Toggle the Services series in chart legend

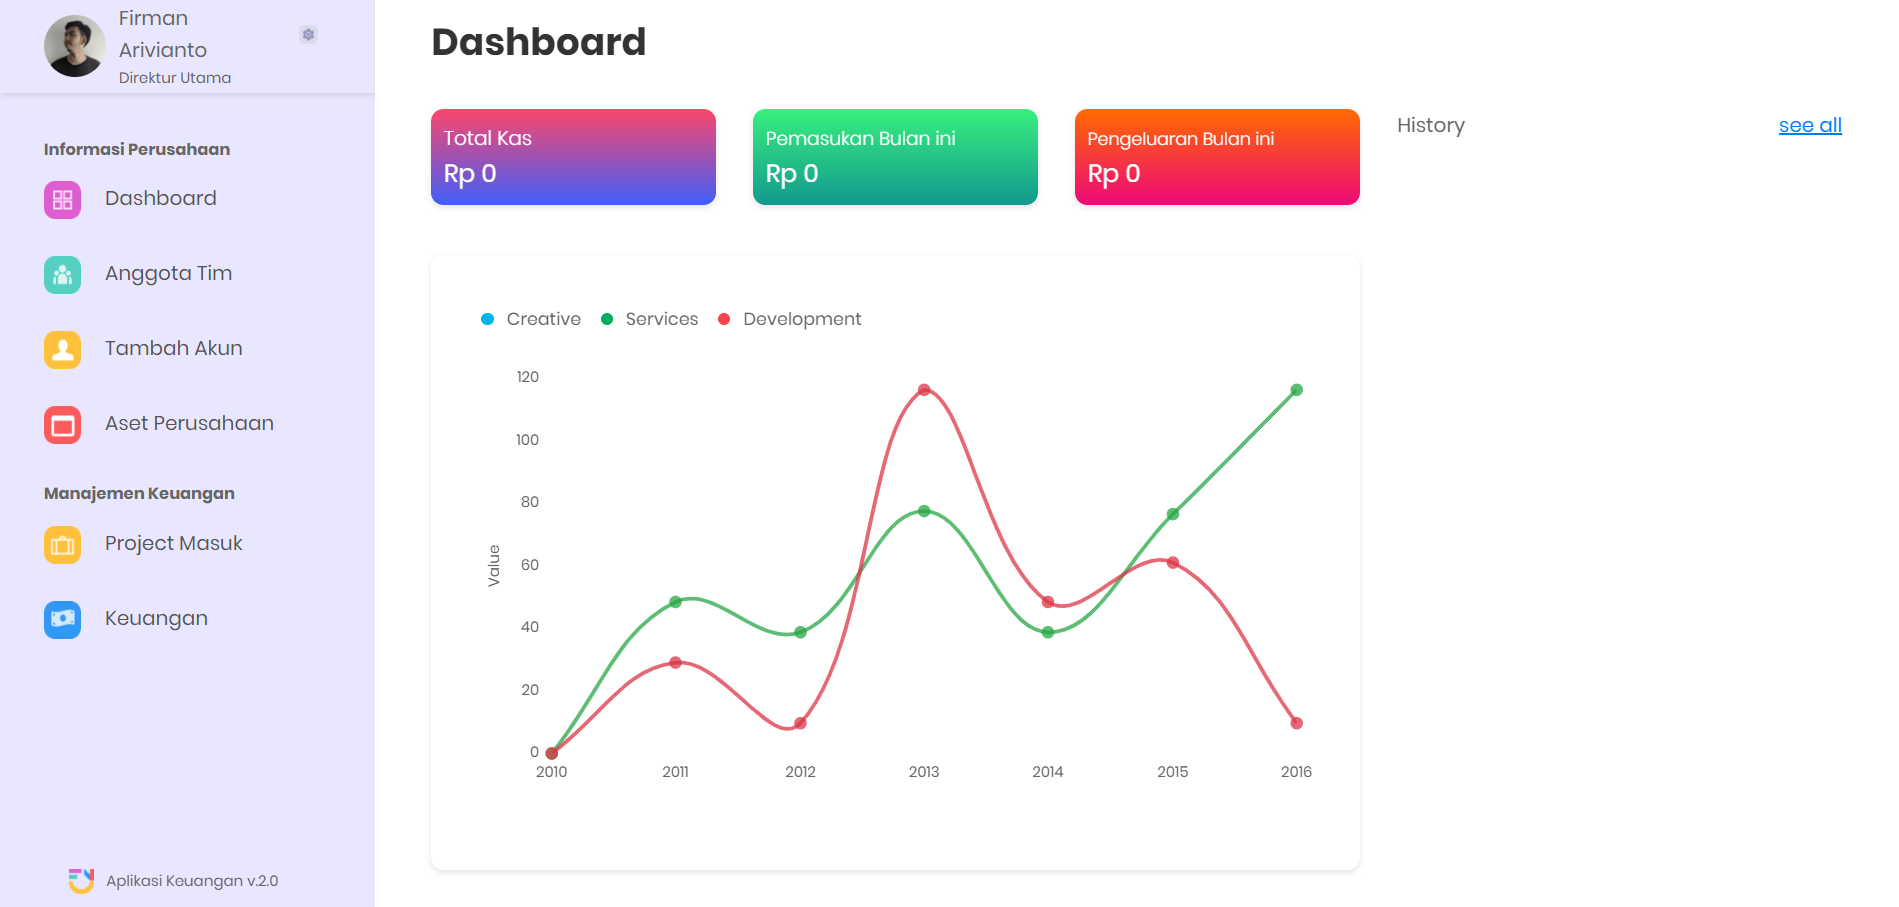[650, 319]
